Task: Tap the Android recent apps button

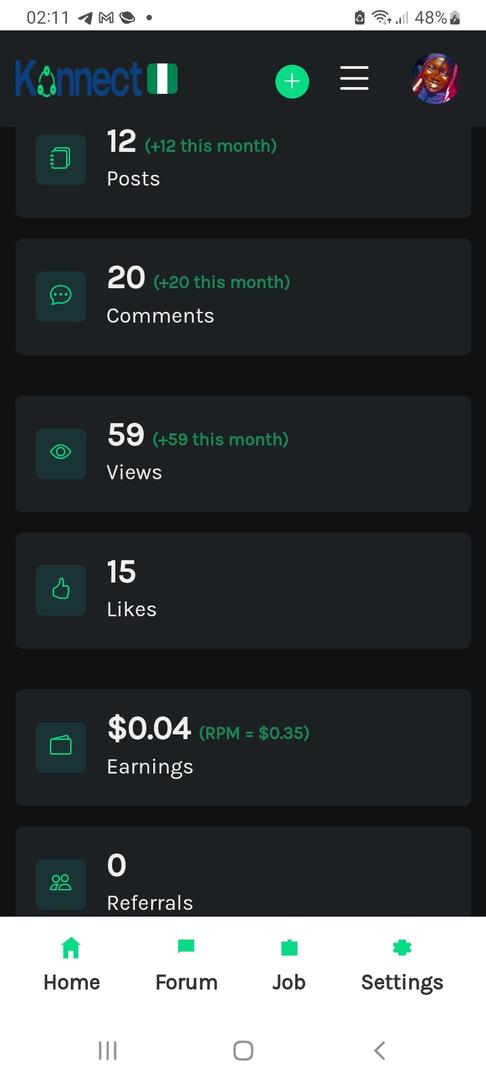Action: [x=107, y=1050]
